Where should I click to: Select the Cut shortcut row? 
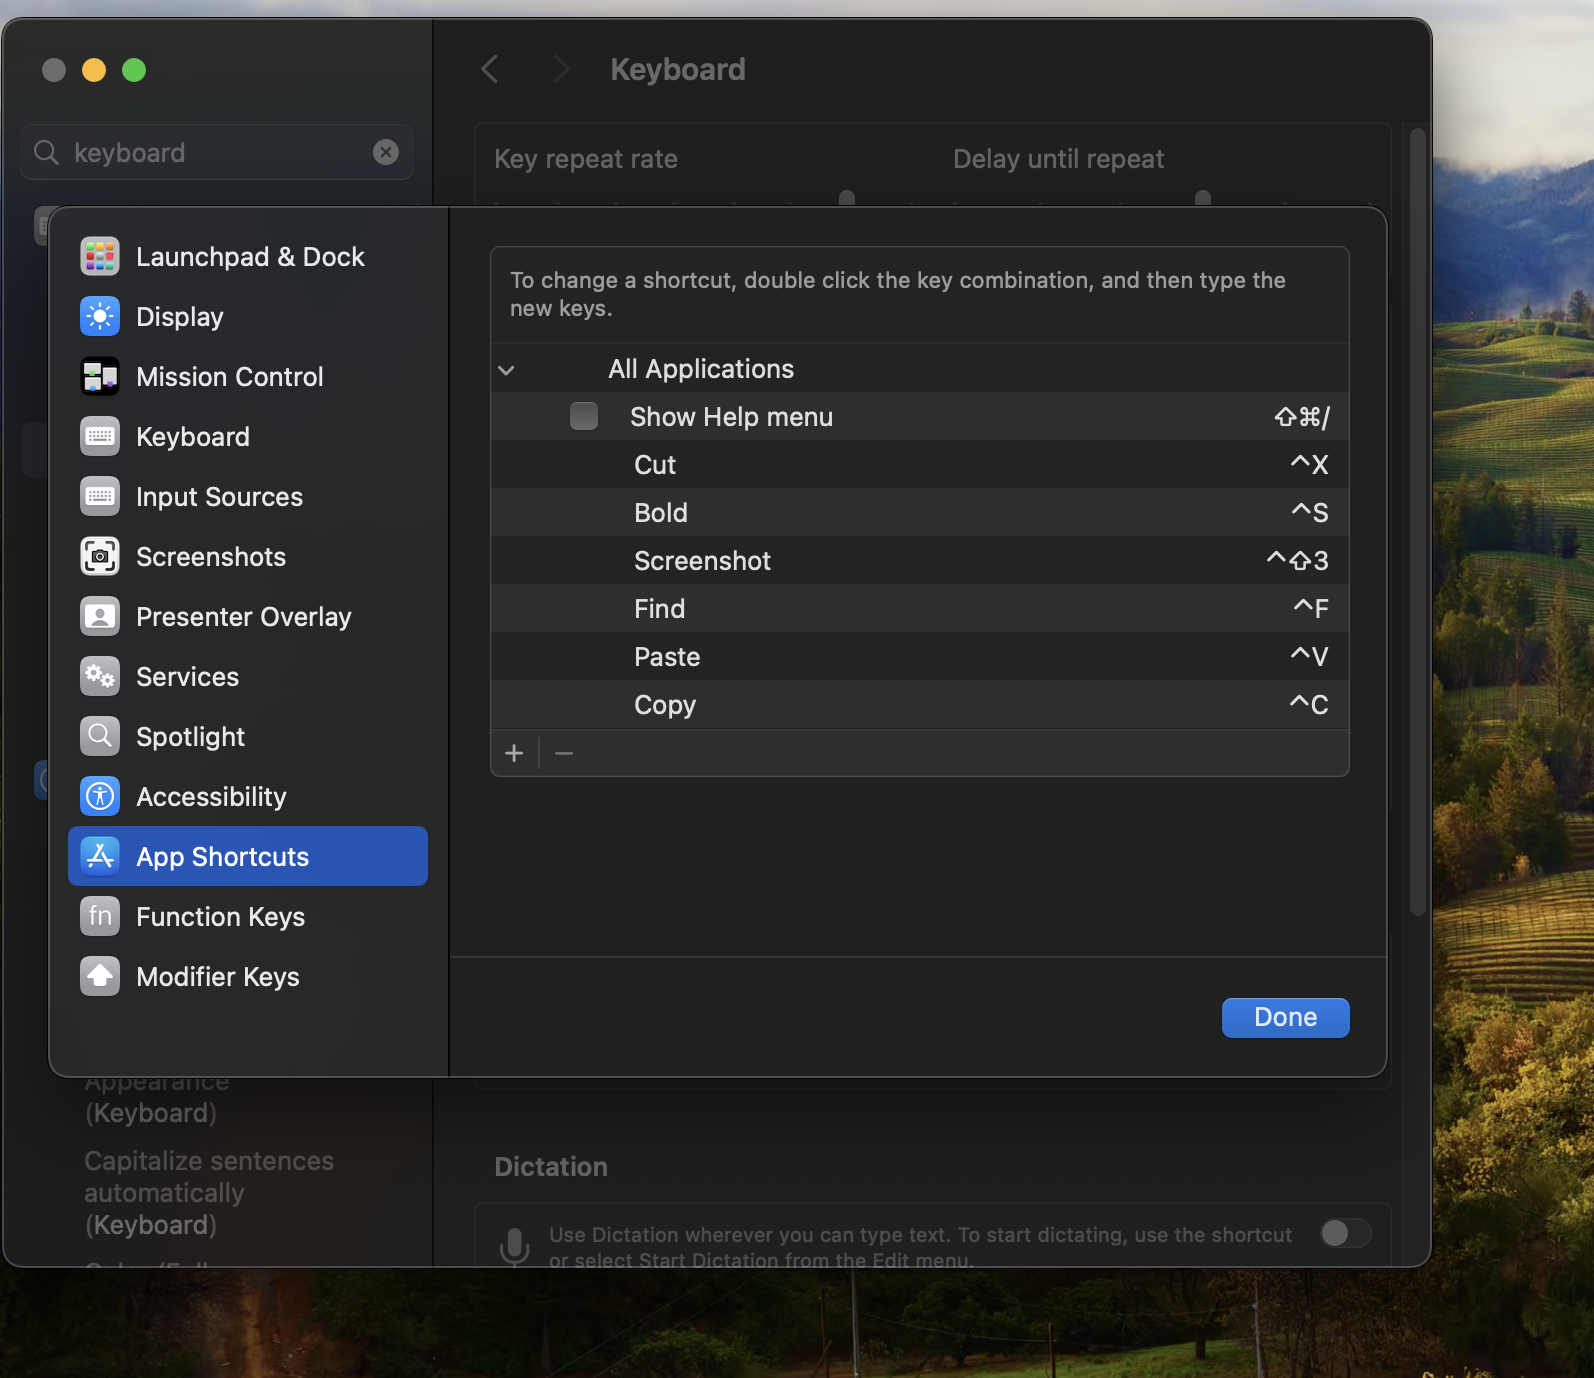(920, 464)
